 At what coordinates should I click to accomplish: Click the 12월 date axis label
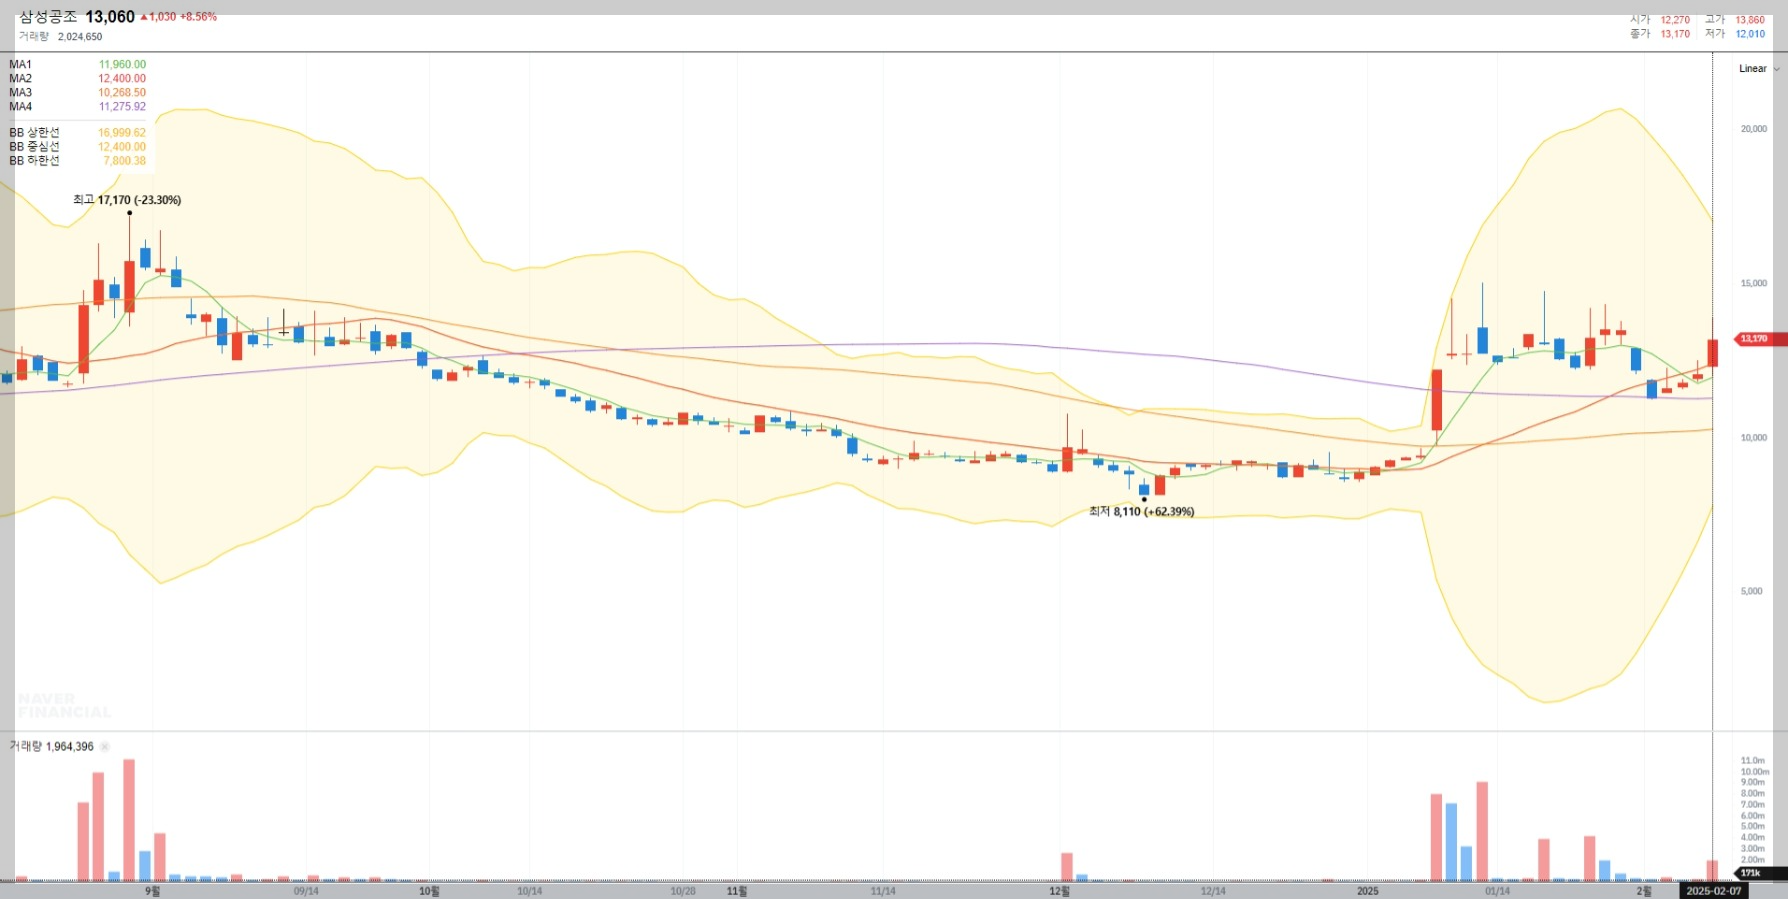point(1059,891)
